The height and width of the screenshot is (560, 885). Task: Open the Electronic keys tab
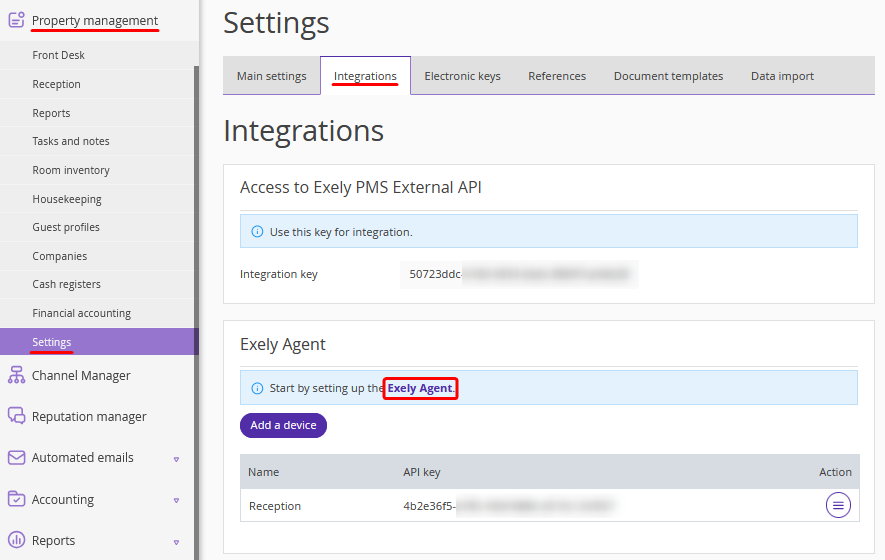tap(462, 76)
